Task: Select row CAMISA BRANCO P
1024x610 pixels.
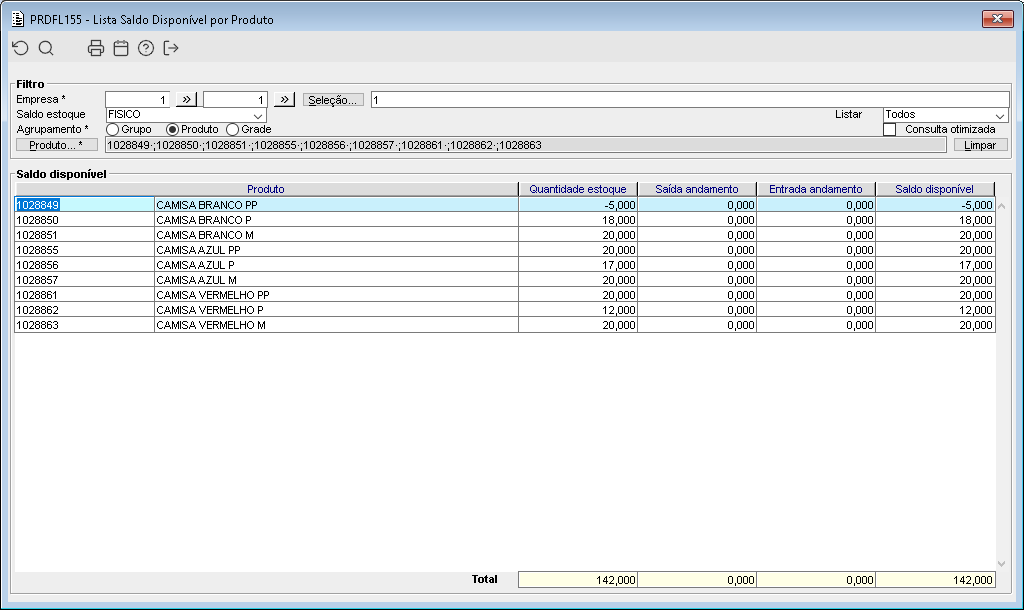Action: coord(336,220)
